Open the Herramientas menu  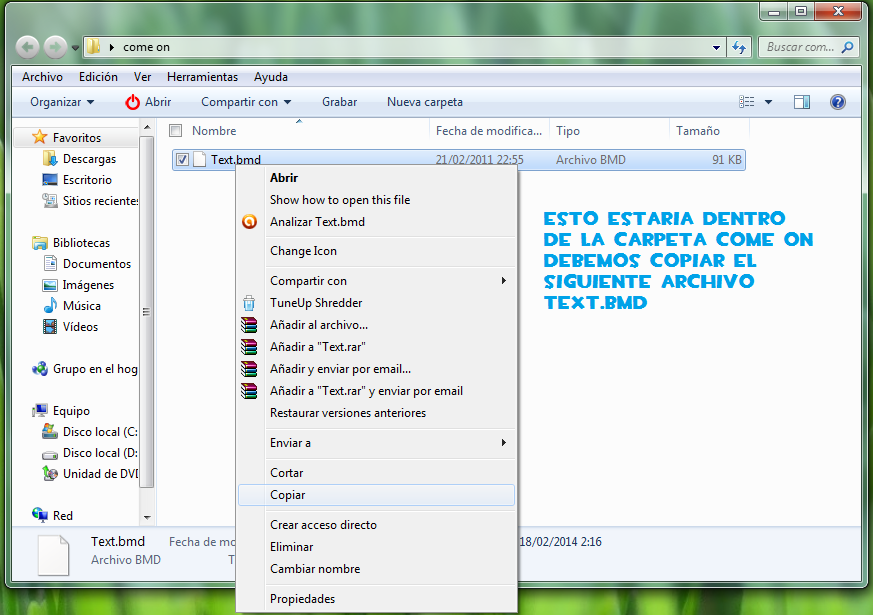[202, 77]
